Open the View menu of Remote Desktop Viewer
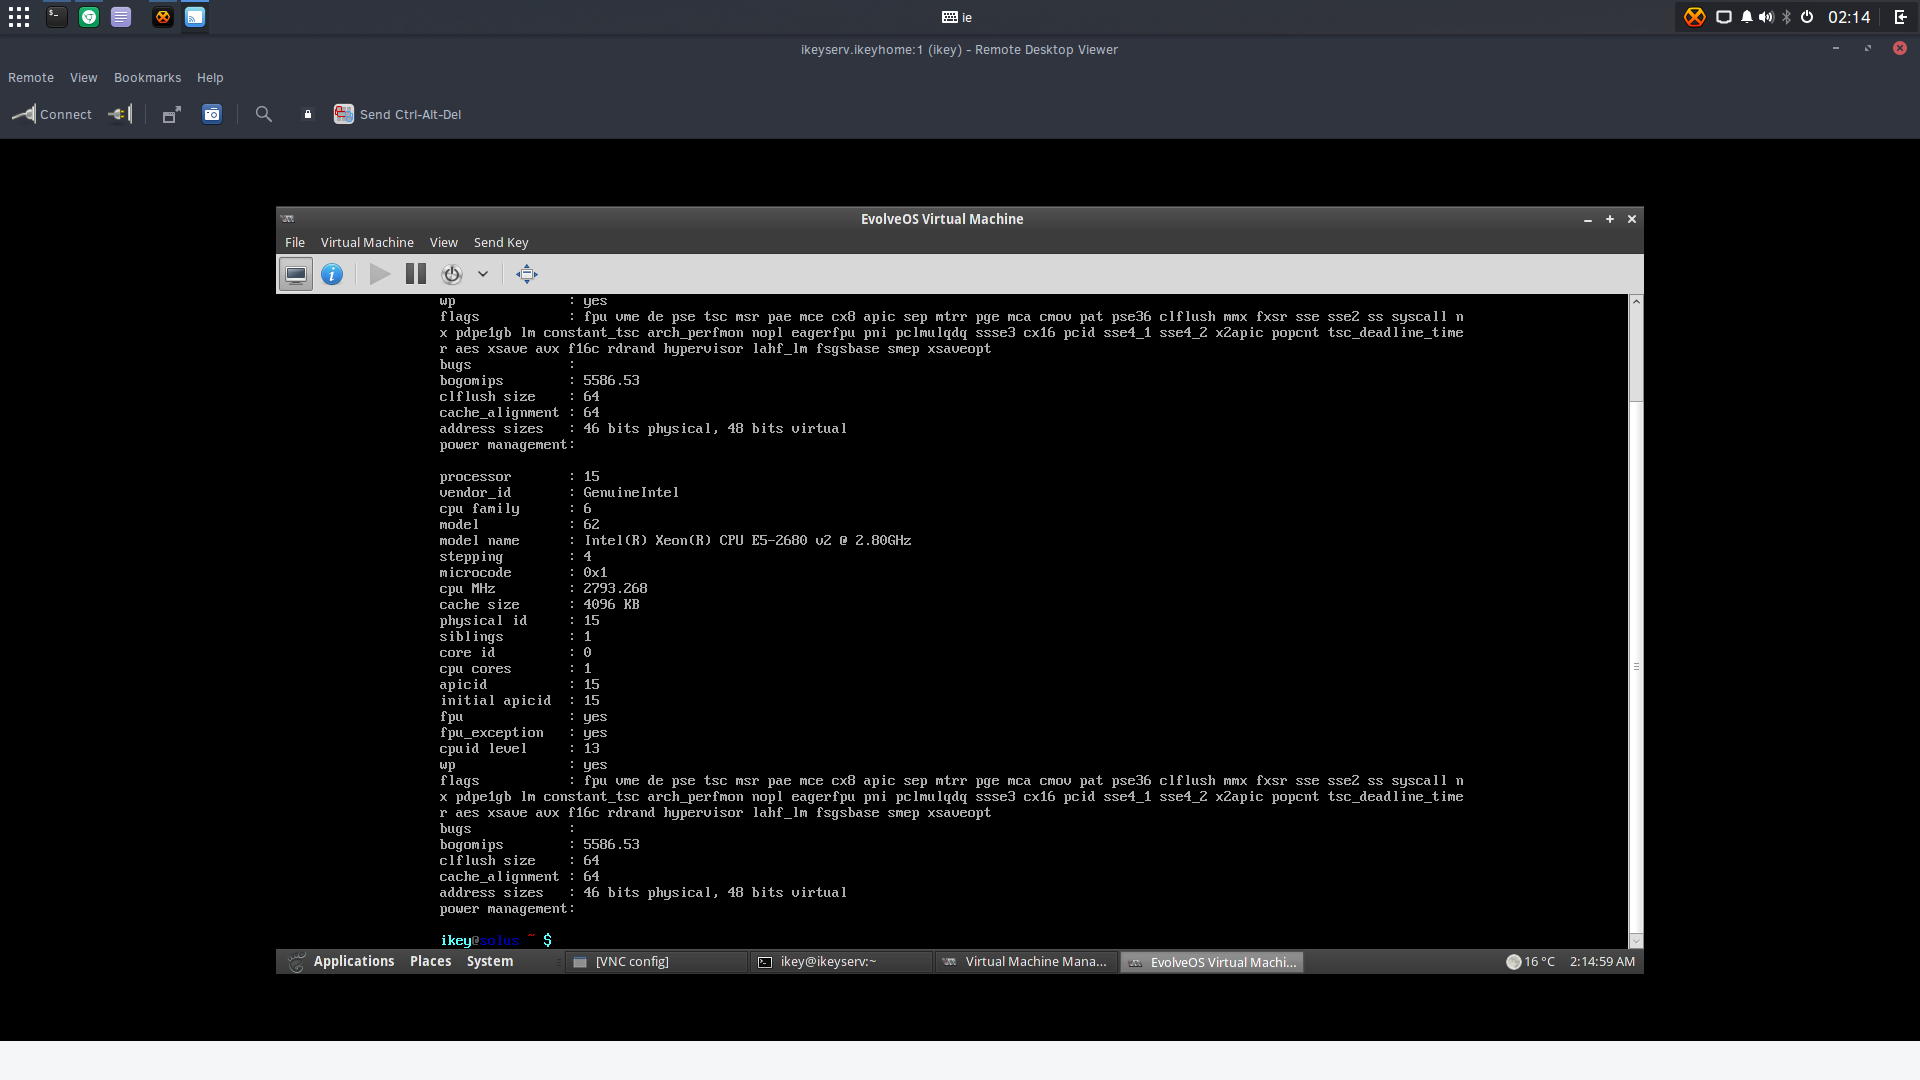This screenshot has height=1080, width=1920. [83, 77]
